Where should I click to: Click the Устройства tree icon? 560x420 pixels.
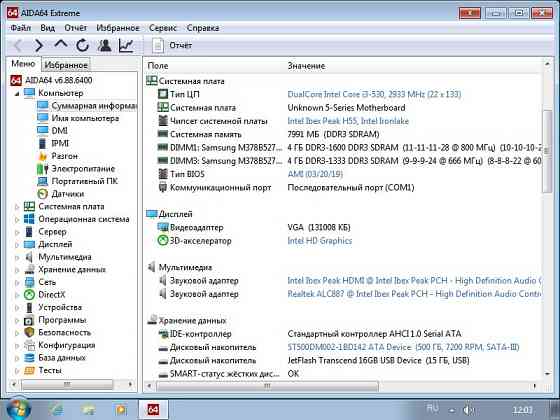click(x=29, y=308)
